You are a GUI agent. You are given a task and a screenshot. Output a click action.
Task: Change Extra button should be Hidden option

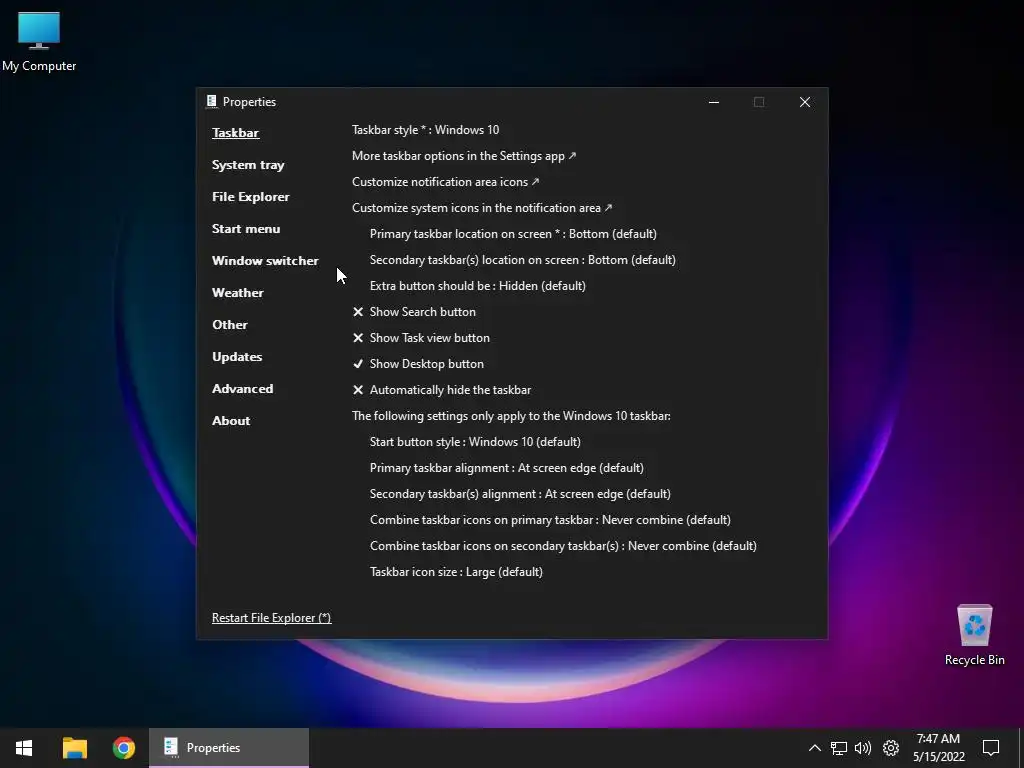[x=477, y=286]
